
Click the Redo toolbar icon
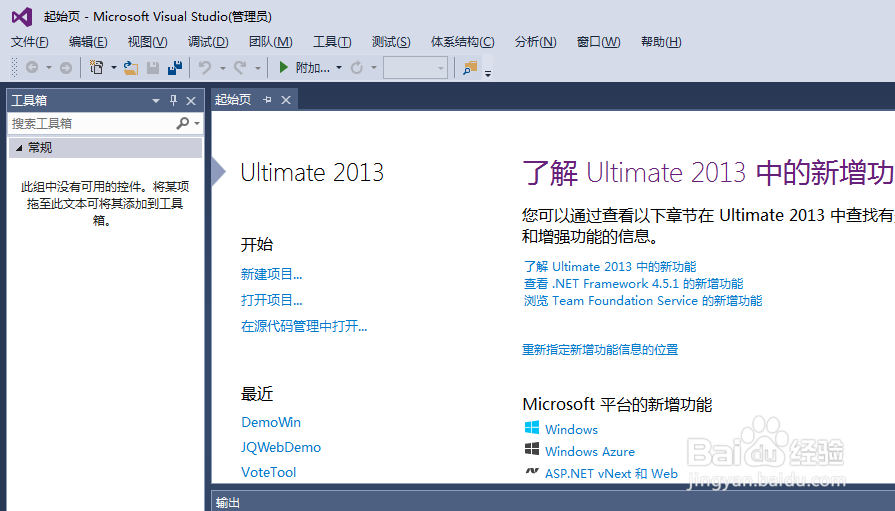[x=240, y=67]
